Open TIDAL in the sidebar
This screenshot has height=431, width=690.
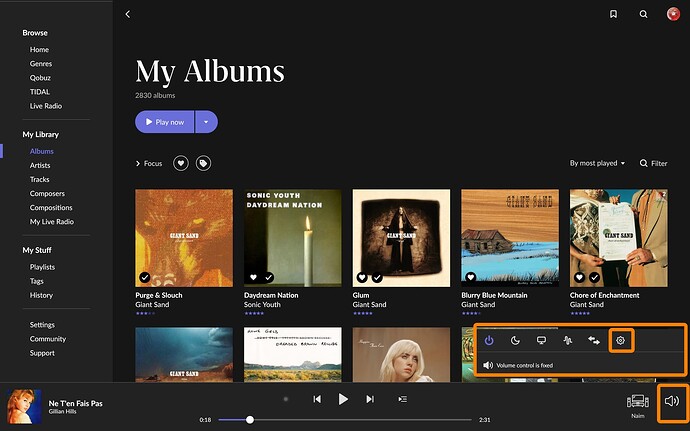pyautogui.click(x=40, y=92)
